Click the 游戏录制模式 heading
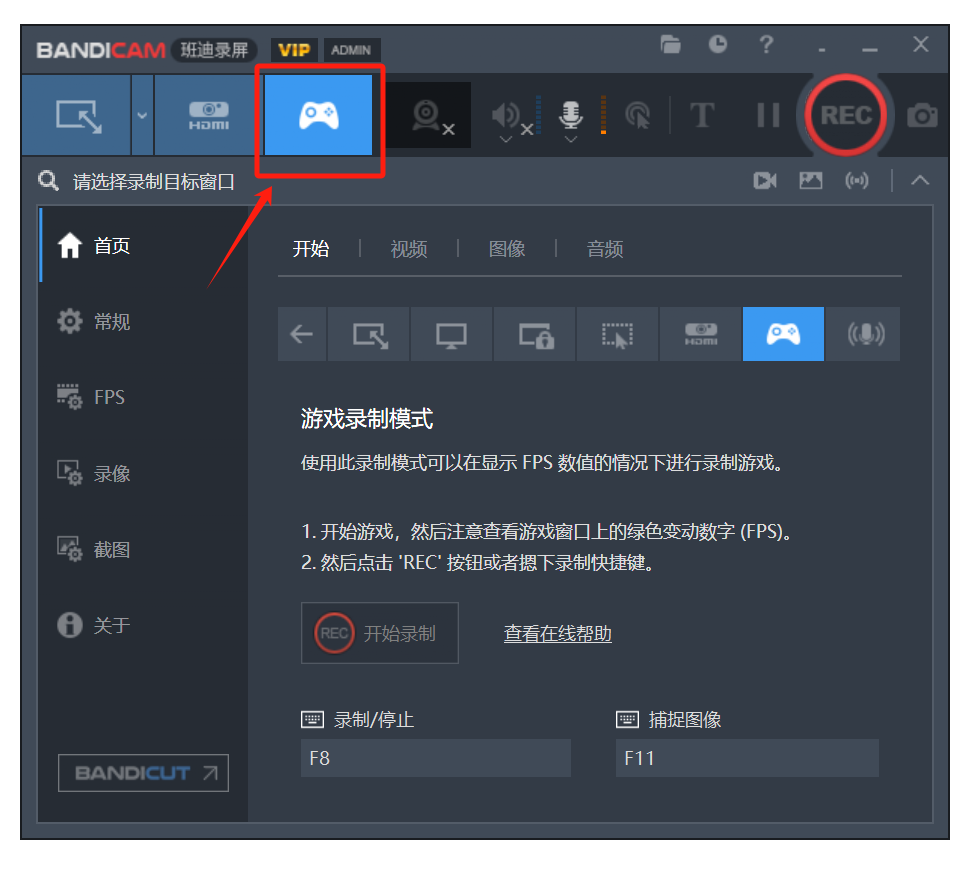972x886 pixels. pos(367,419)
